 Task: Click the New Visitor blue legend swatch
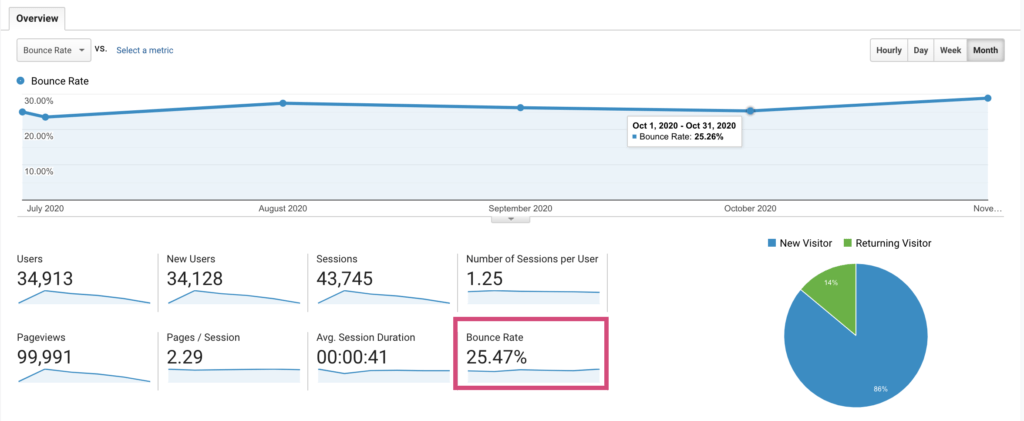pyautogui.click(x=773, y=243)
